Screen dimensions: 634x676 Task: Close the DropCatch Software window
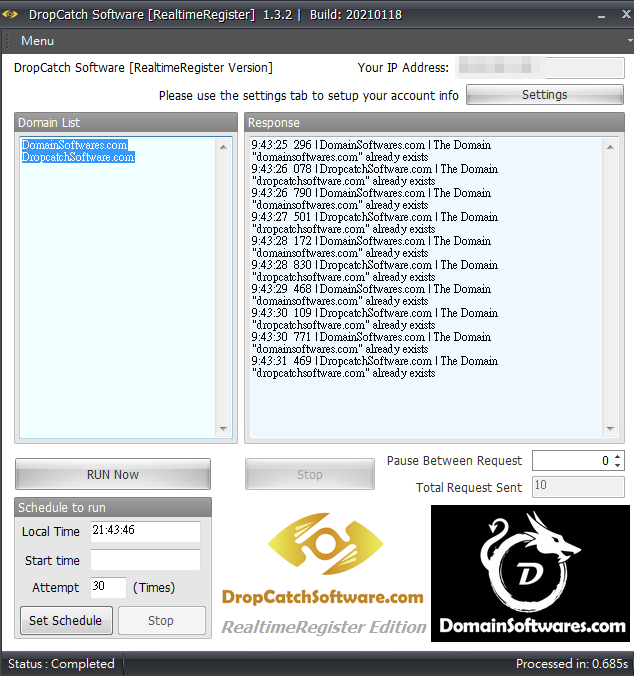[626, 14]
